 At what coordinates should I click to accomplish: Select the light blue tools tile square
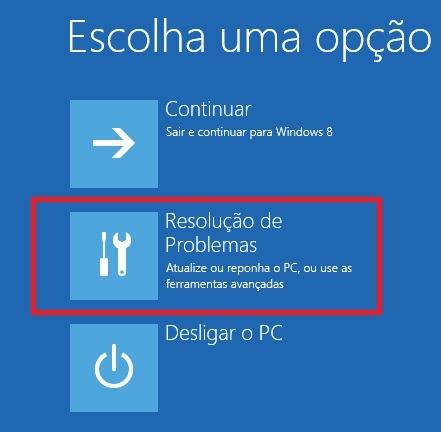click(114, 256)
